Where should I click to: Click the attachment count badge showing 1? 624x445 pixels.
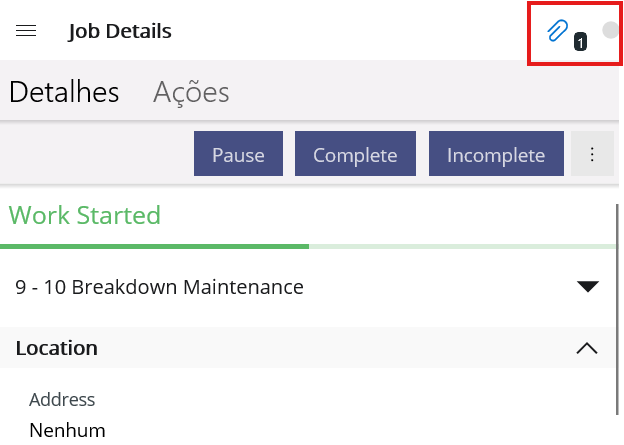(x=580, y=42)
